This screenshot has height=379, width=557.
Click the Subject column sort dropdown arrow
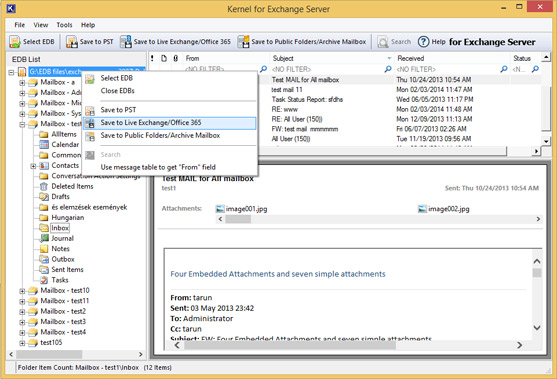coord(389,58)
